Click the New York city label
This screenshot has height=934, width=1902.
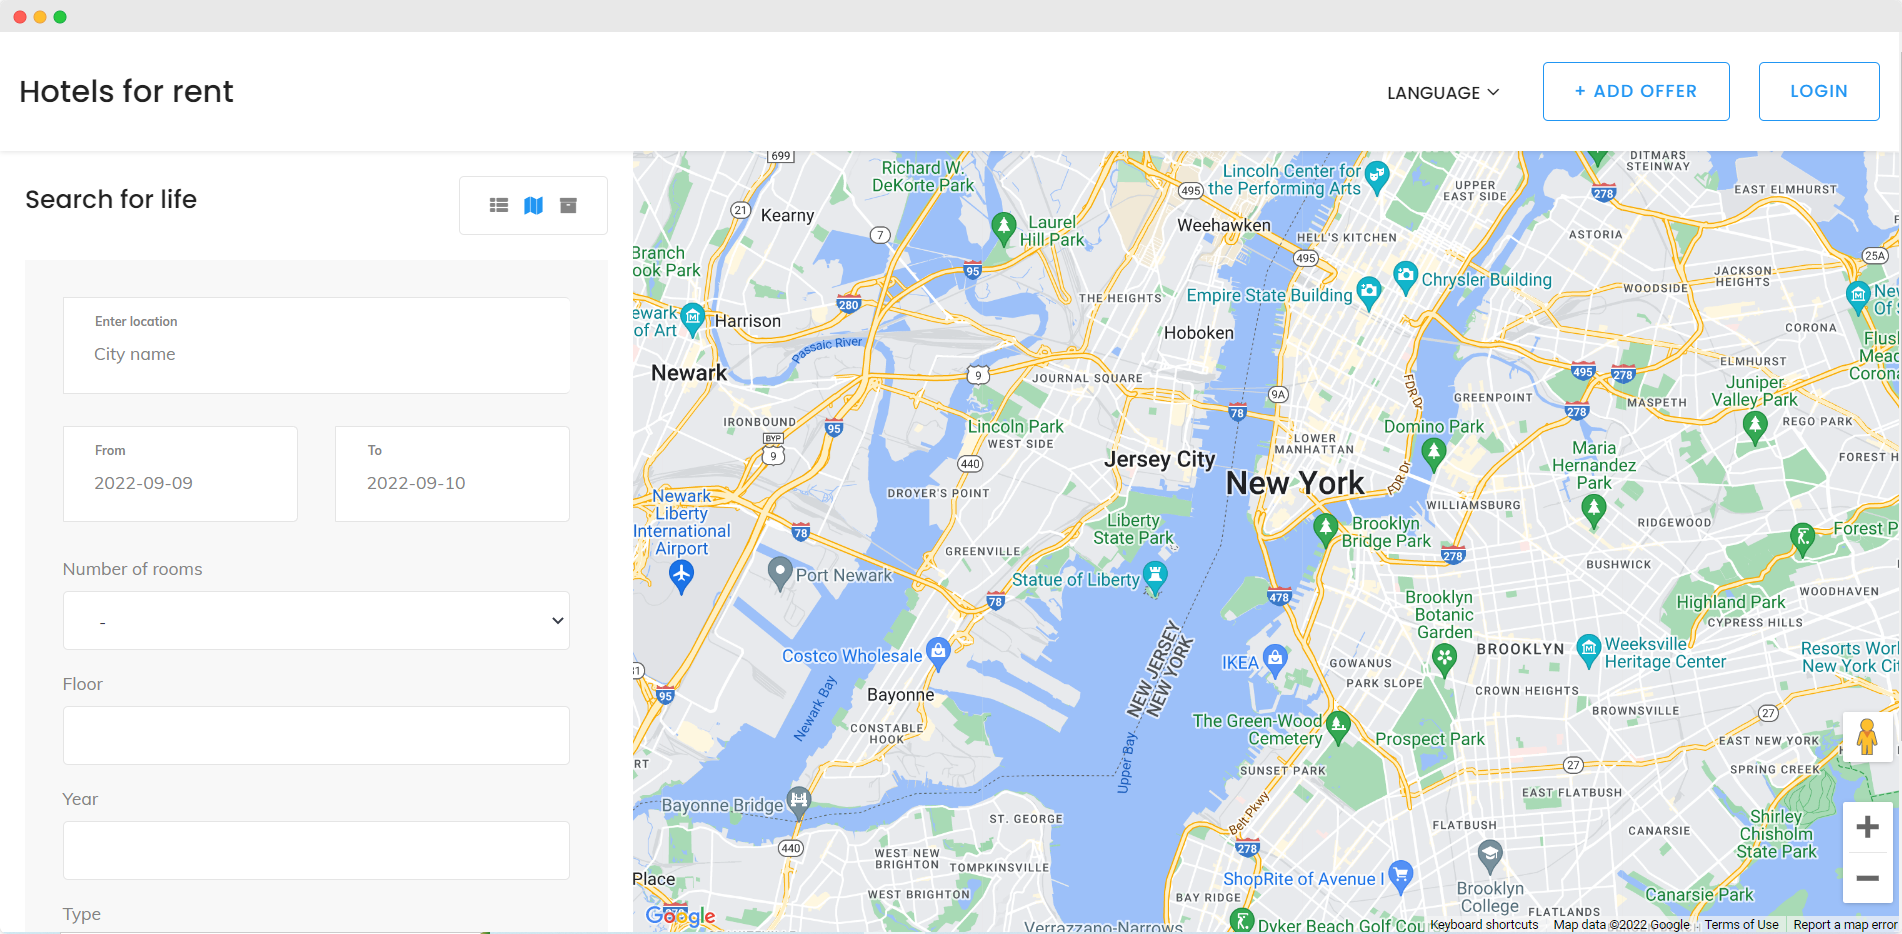click(1295, 483)
